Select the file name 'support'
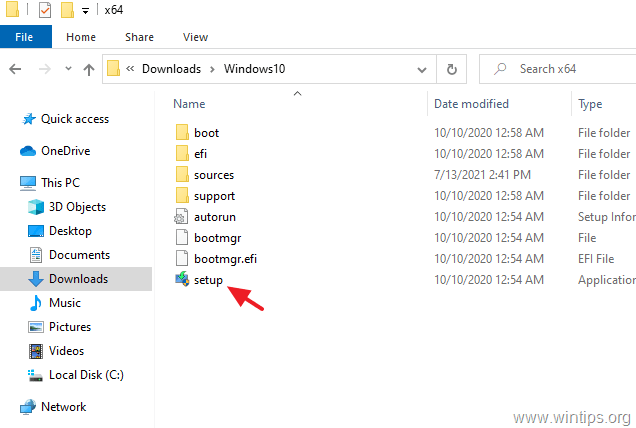This screenshot has height=428, width=636. tap(214, 196)
